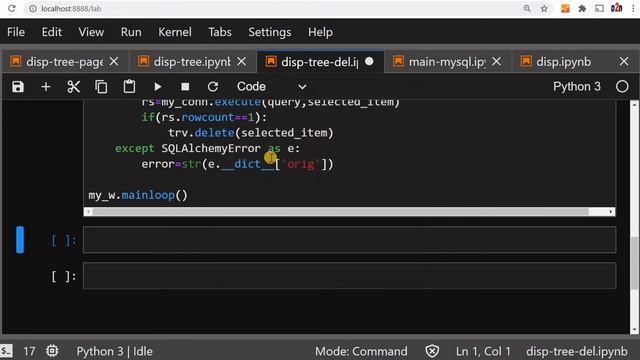This screenshot has height=360, width=640.
Task: Click the Ln 1, Col 1 status
Action: coord(483,351)
